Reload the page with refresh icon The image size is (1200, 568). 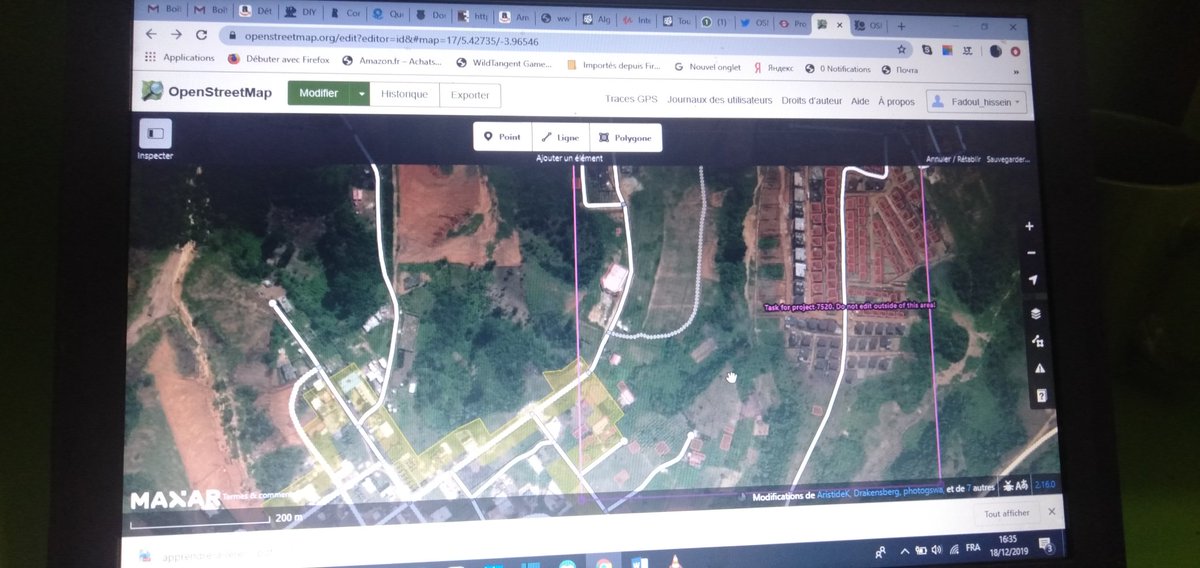pyautogui.click(x=203, y=35)
